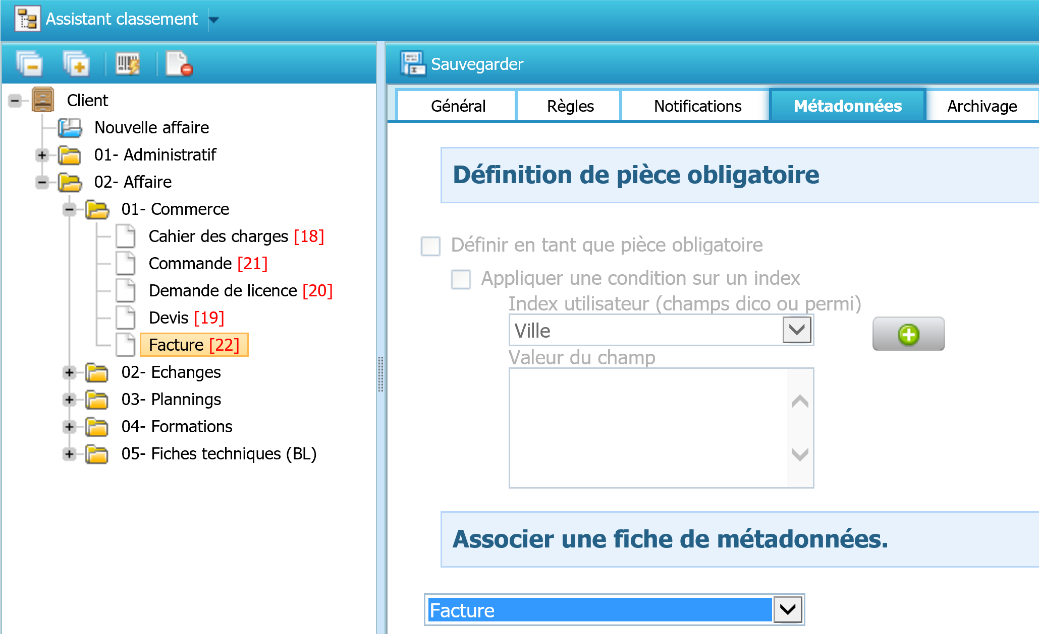Click the delete document icon with red minus

tap(179, 64)
